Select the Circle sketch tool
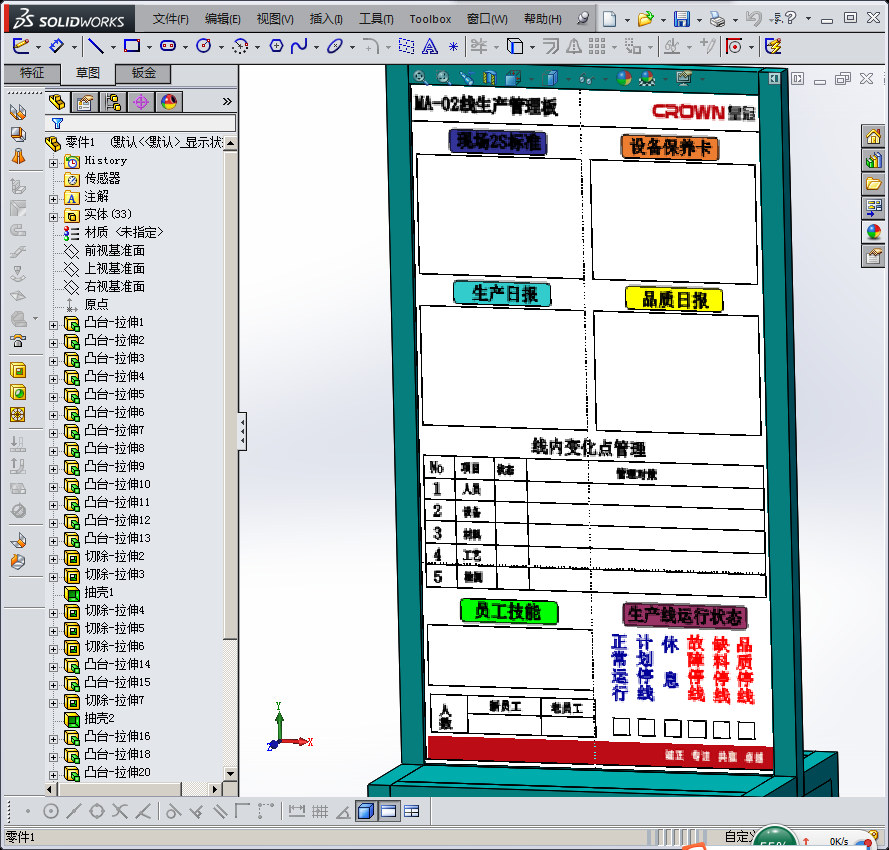 204,46
